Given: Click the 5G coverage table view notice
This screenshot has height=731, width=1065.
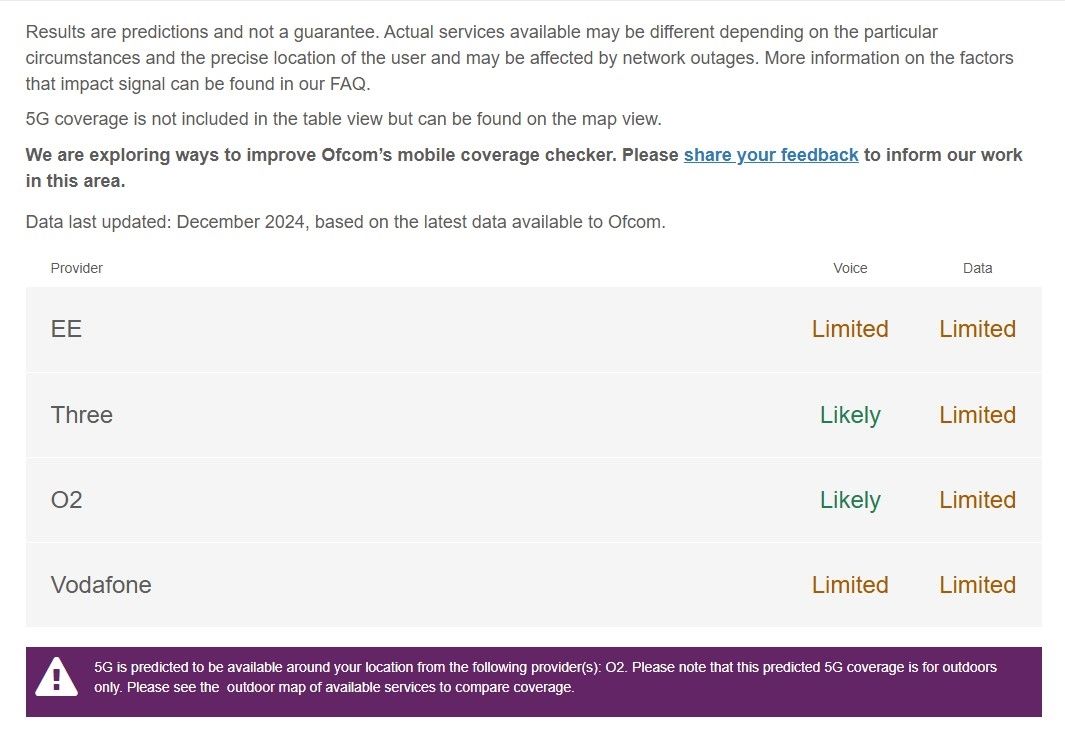Looking at the screenshot, I should (343, 119).
